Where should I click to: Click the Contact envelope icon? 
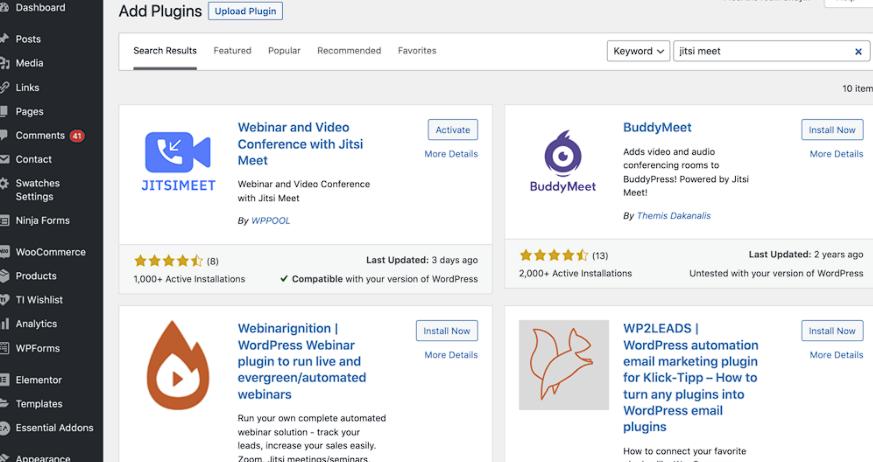click(x=4, y=159)
